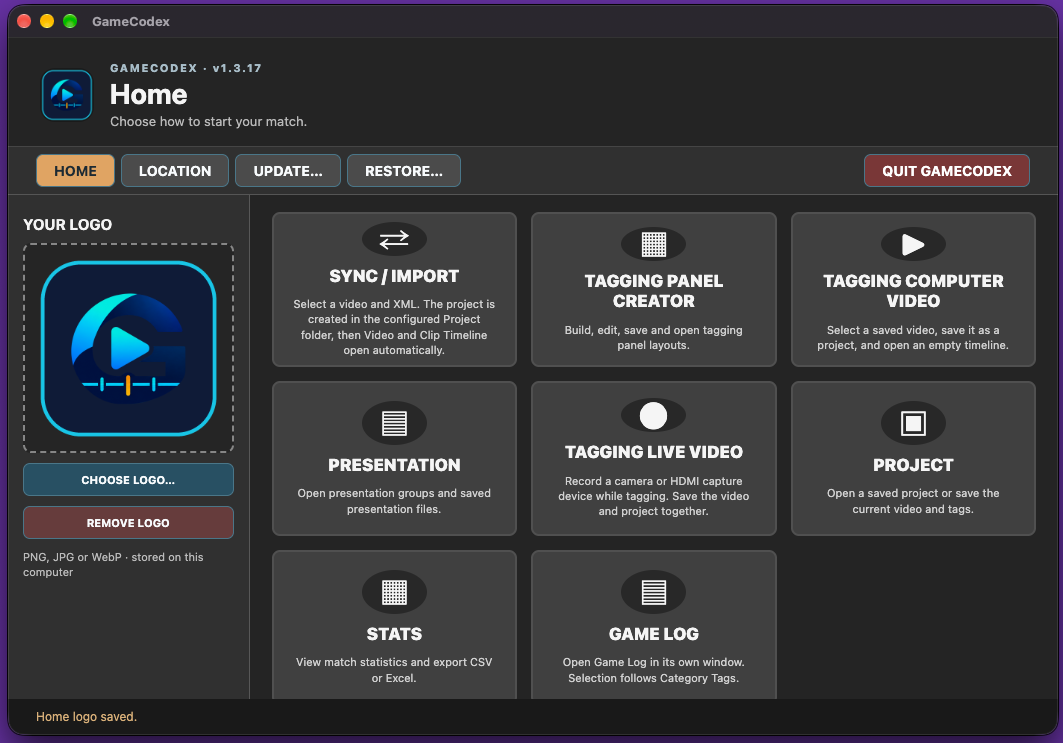This screenshot has height=743, width=1063.
Task: Open the PRESENTATION card title
Action: 394,465
